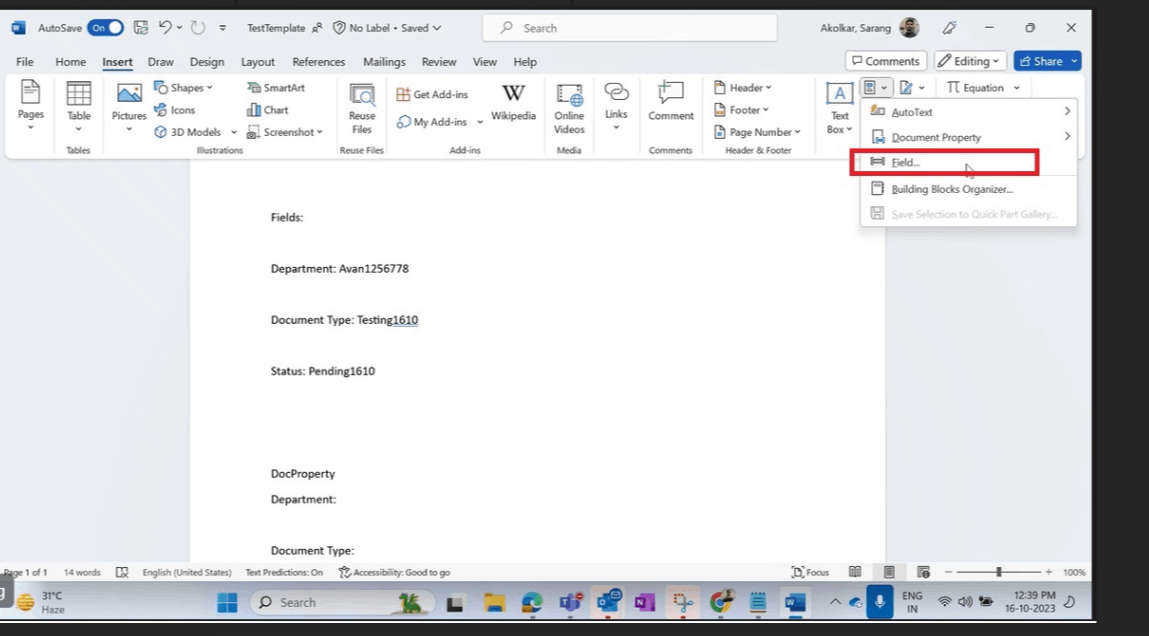Open the Footer dropdown
1149x636 pixels.
[x=741, y=110]
